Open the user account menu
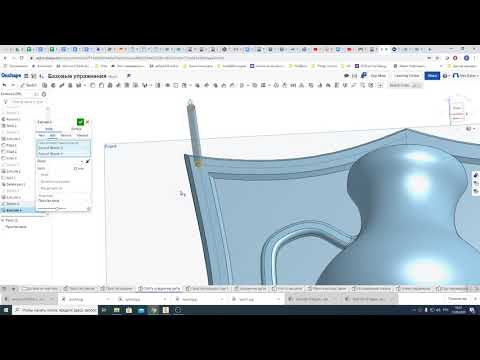 pos(465,76)
